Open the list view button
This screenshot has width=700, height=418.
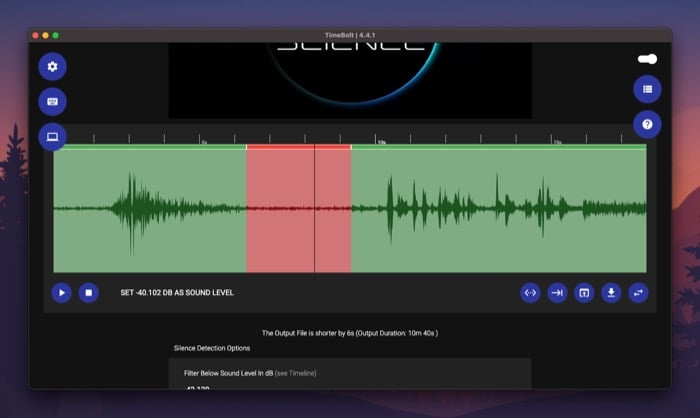click(647, 89)
